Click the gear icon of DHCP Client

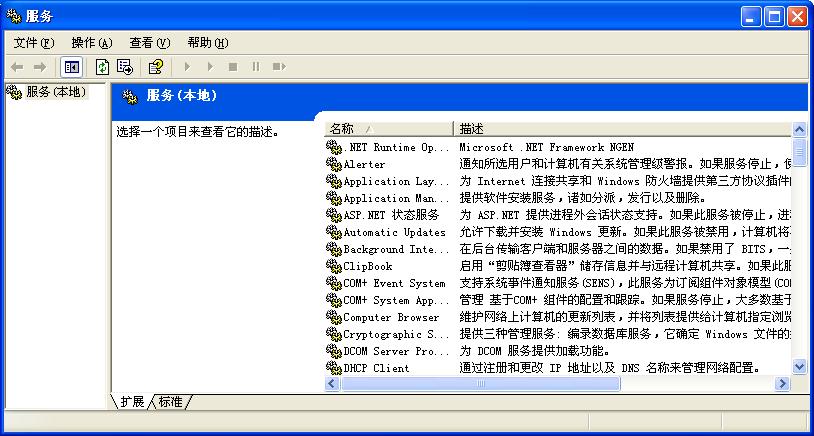[333, 367]
